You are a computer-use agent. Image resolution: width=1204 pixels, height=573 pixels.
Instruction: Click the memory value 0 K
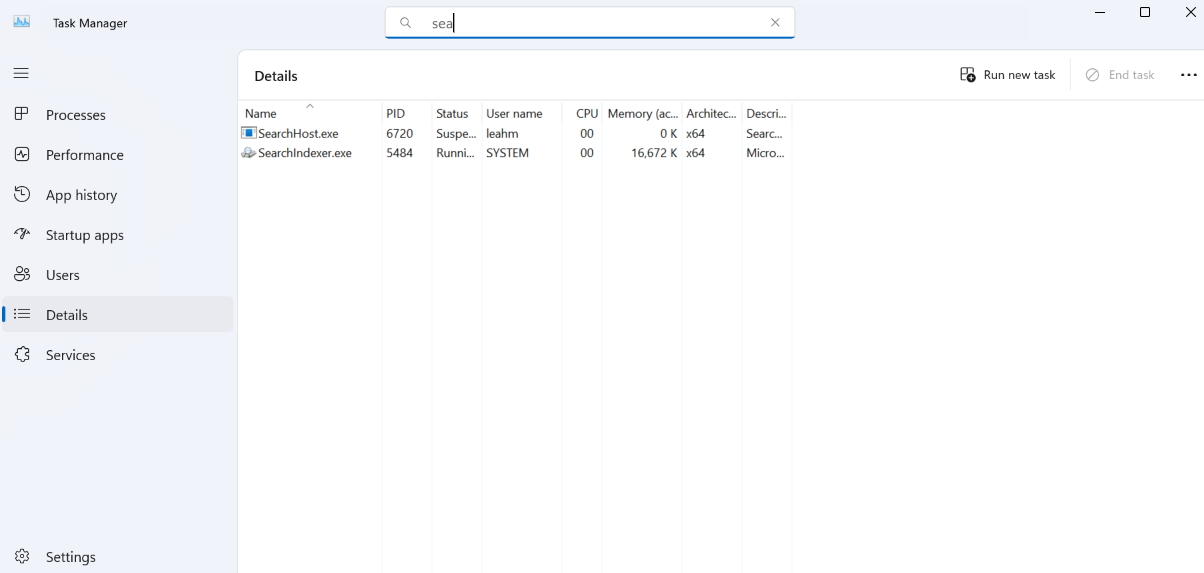[x=668, y=133]
